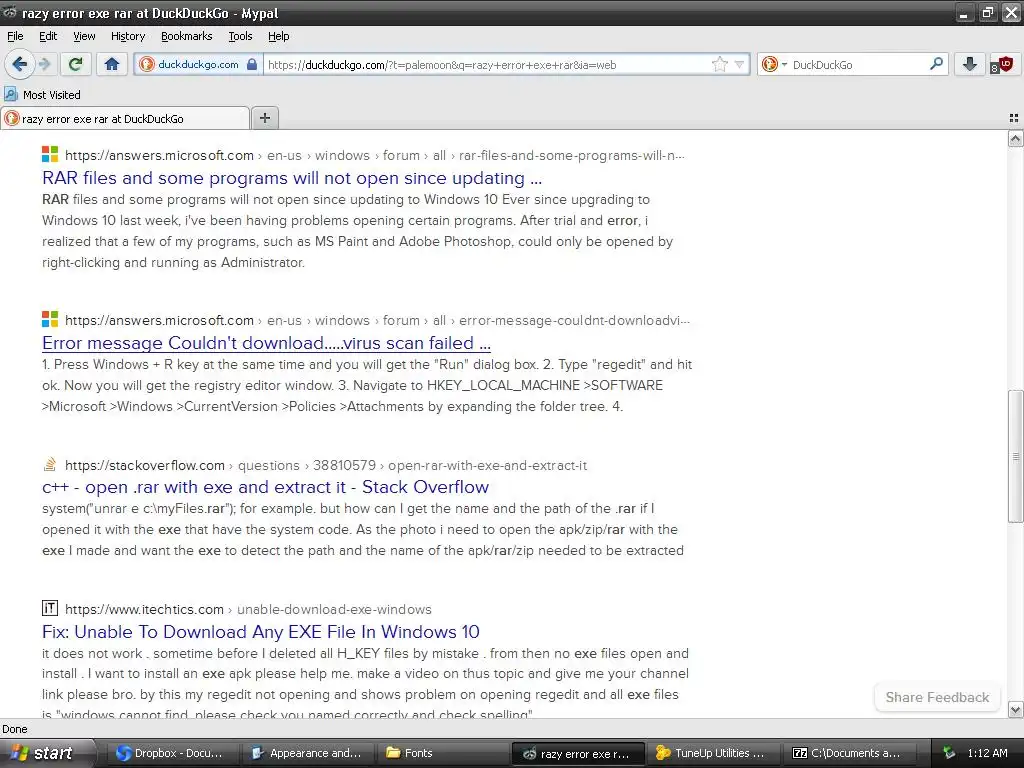Click the iTechtics favicon icon
This screenshot has height=768, width=1024.
tap(50, 609)
